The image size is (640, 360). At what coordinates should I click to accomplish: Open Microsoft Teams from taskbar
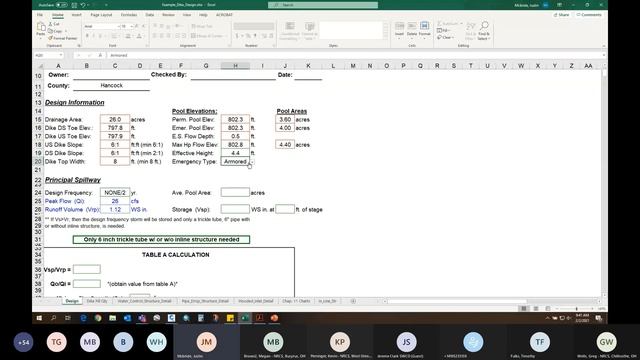[142, 318]
